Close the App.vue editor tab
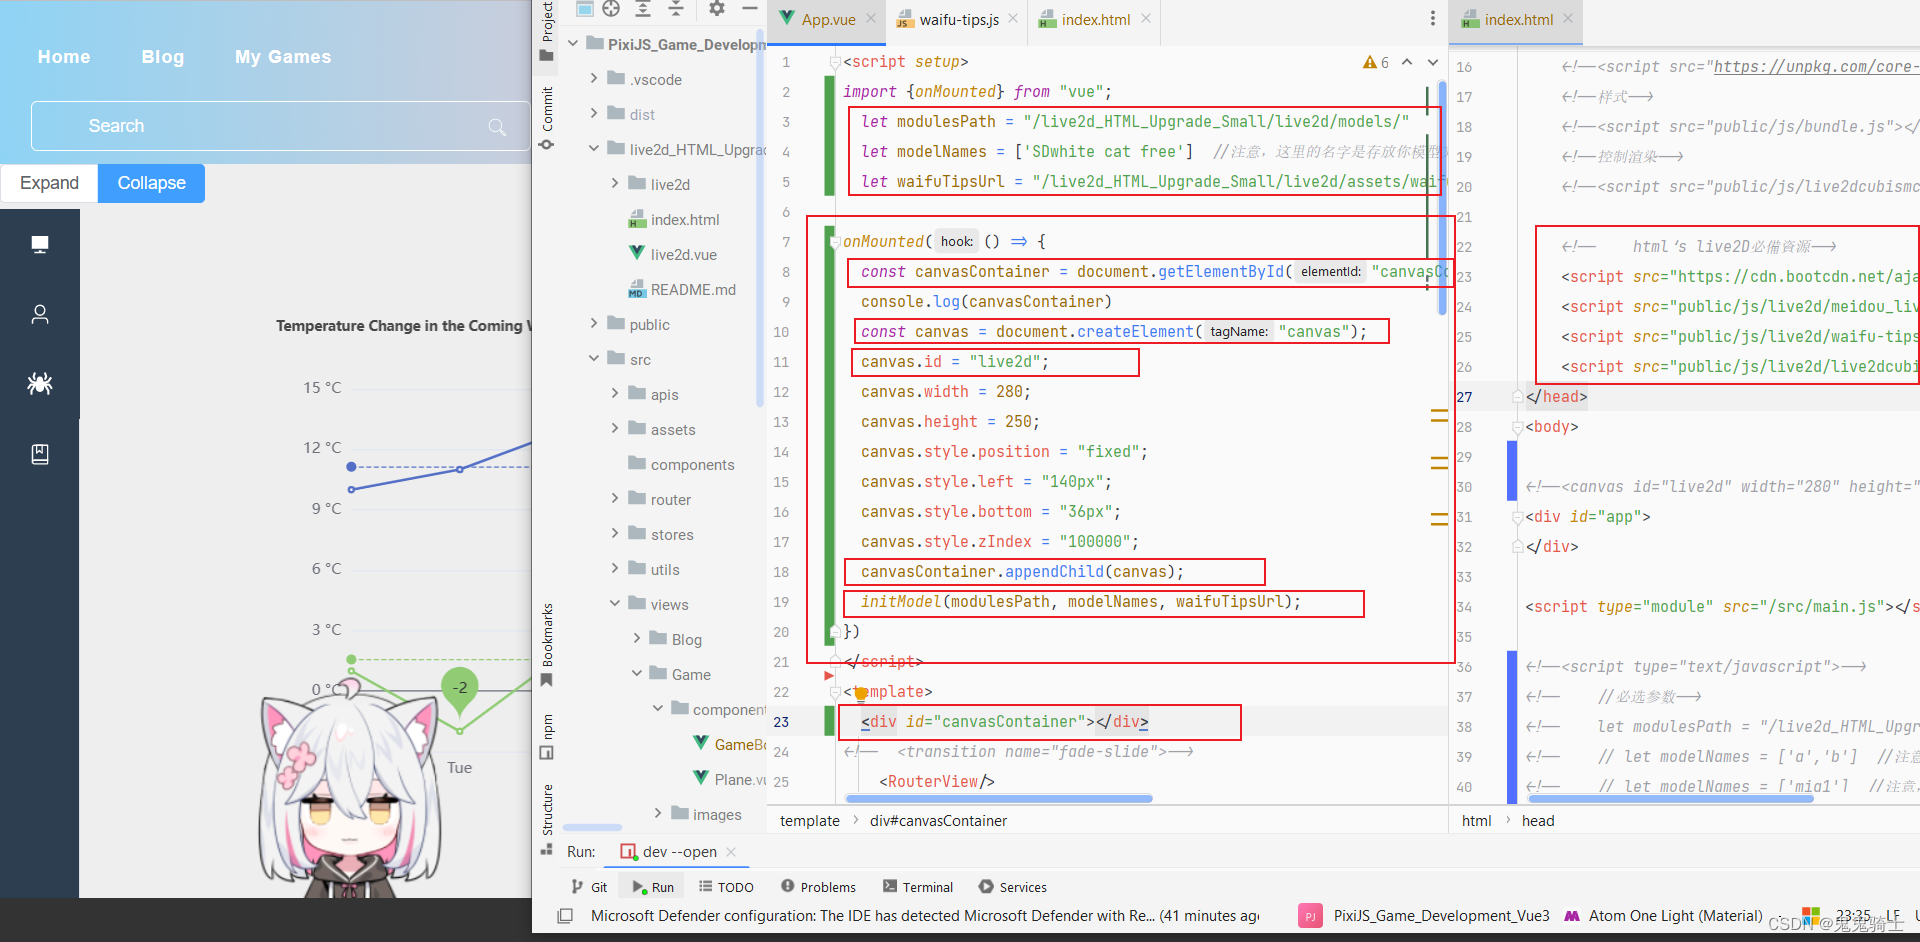This screenshot has width=1920, height=942. 871,18
